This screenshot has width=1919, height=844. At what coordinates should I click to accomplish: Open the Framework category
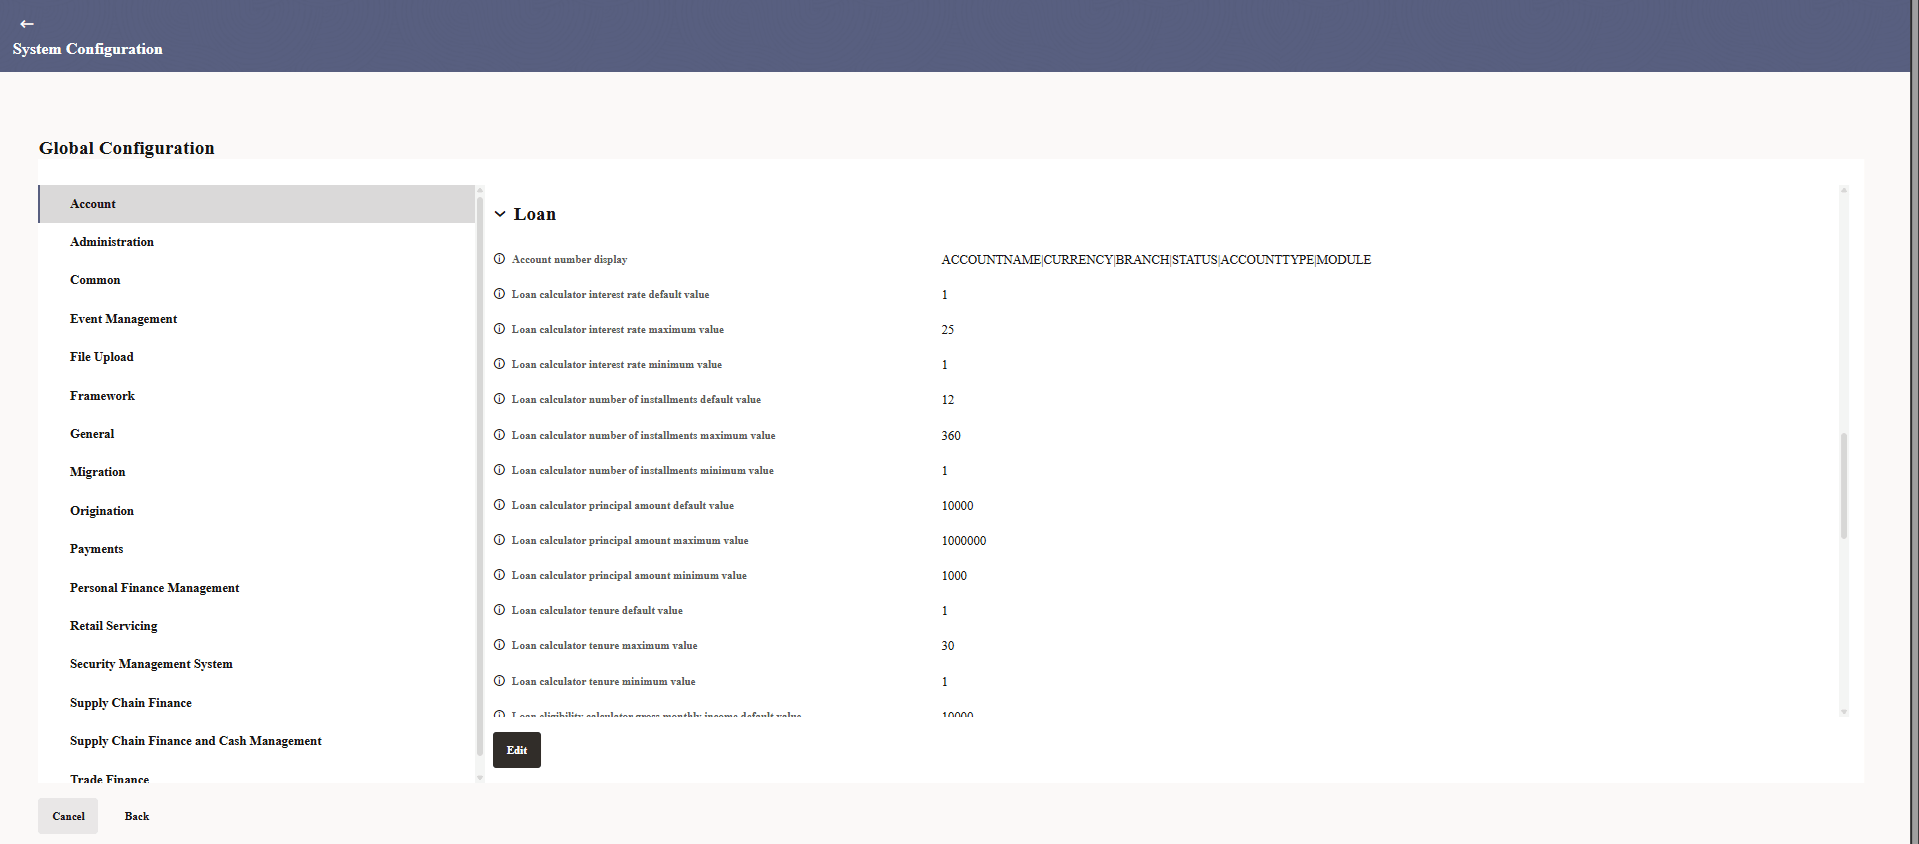click(256, 396)
